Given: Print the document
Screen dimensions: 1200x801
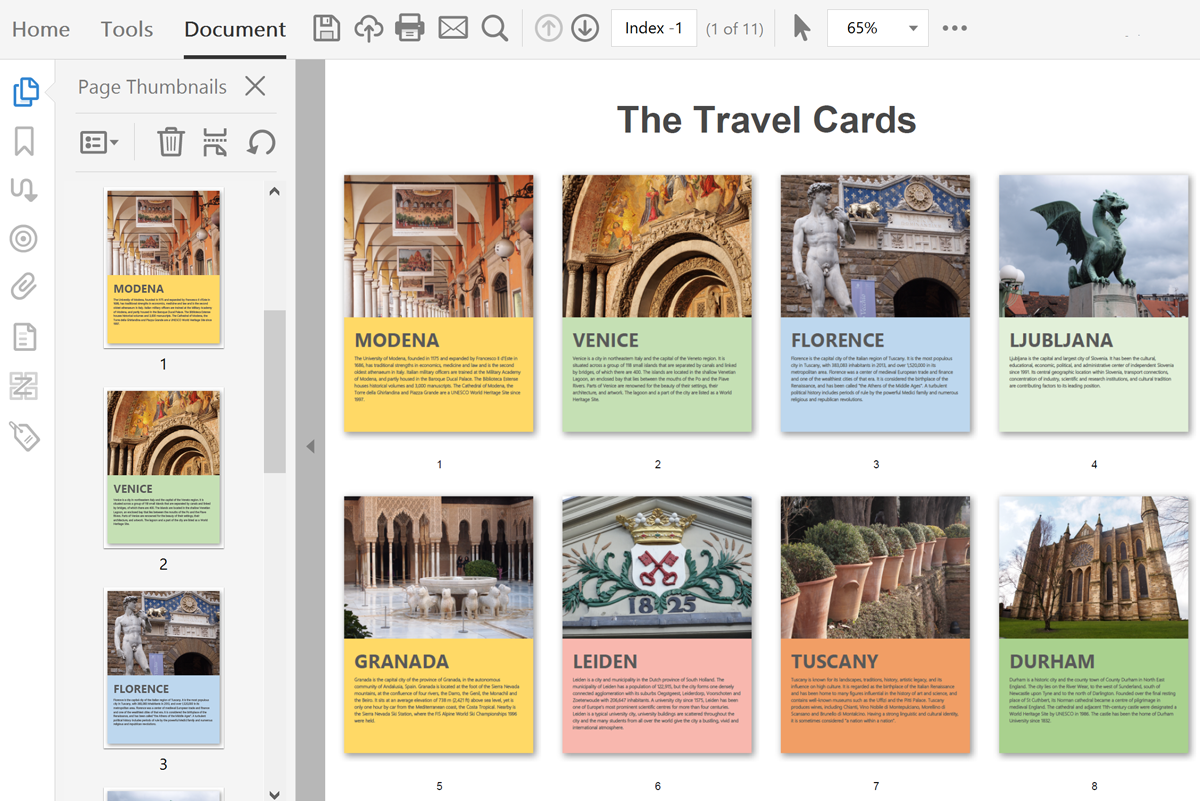Looking at the screenshot, I should pos(410,28).
